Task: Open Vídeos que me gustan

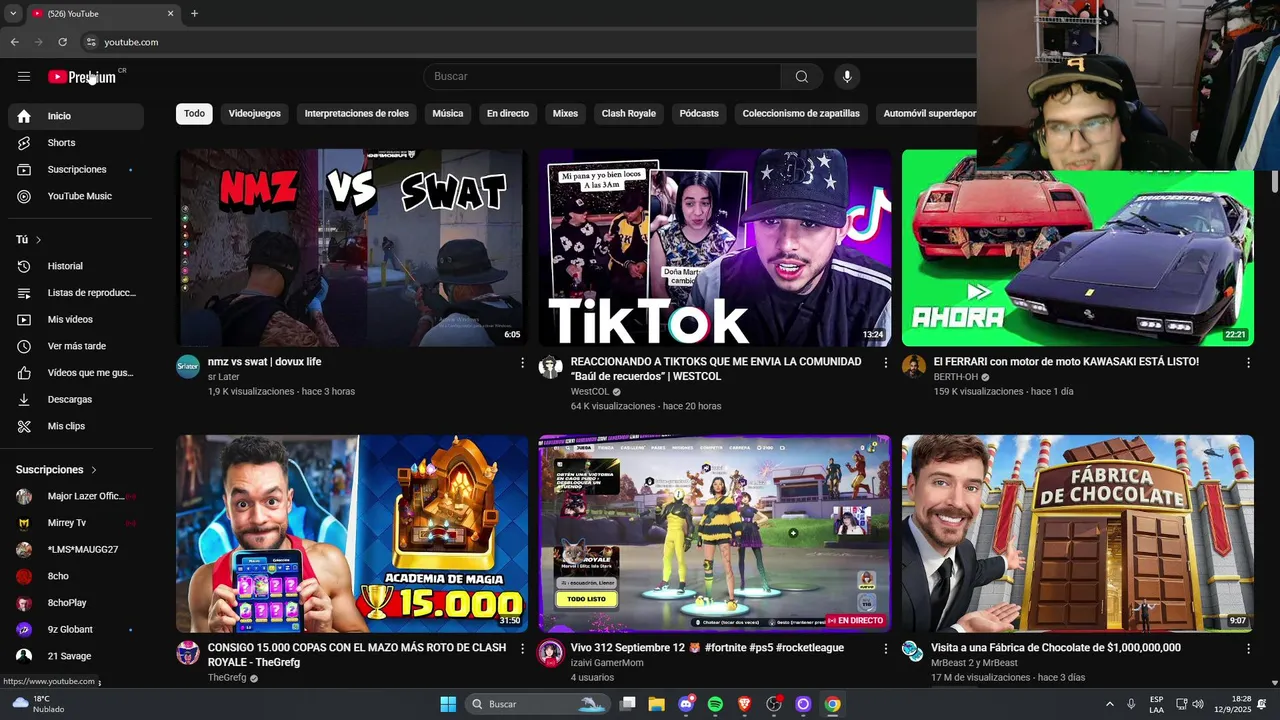Action: point(76,373)
